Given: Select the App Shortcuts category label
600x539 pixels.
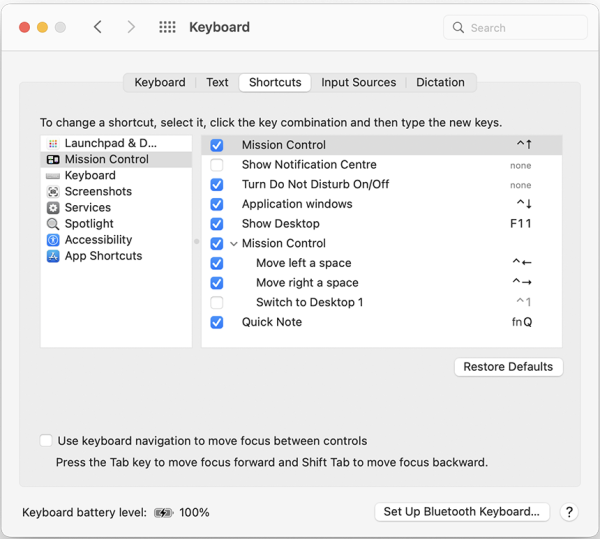Looking at the screenshot, I should pos(103,256).
